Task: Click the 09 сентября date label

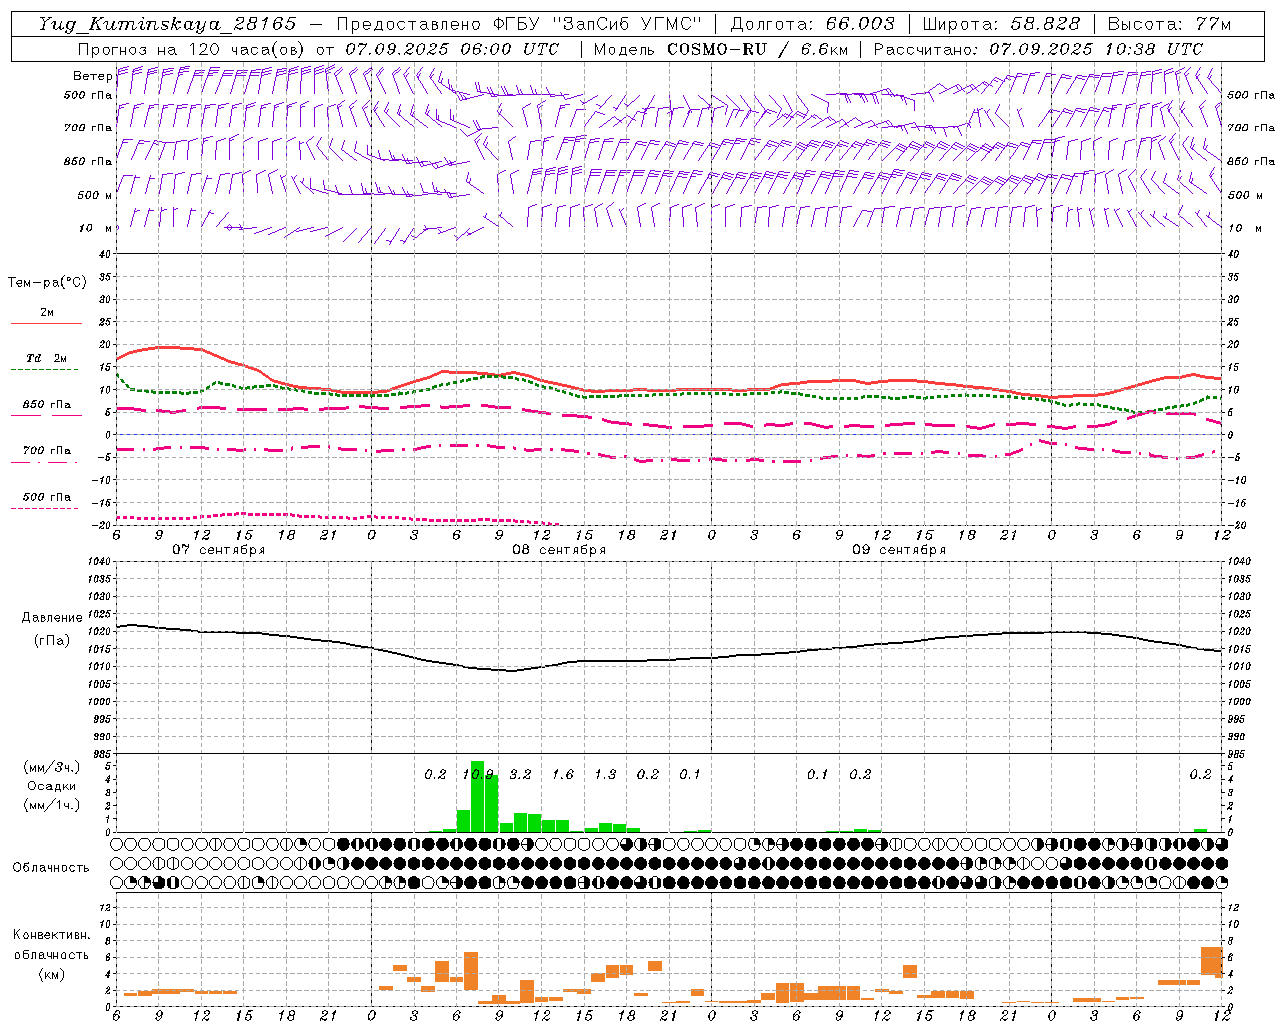Action: (x=899, y=550)
